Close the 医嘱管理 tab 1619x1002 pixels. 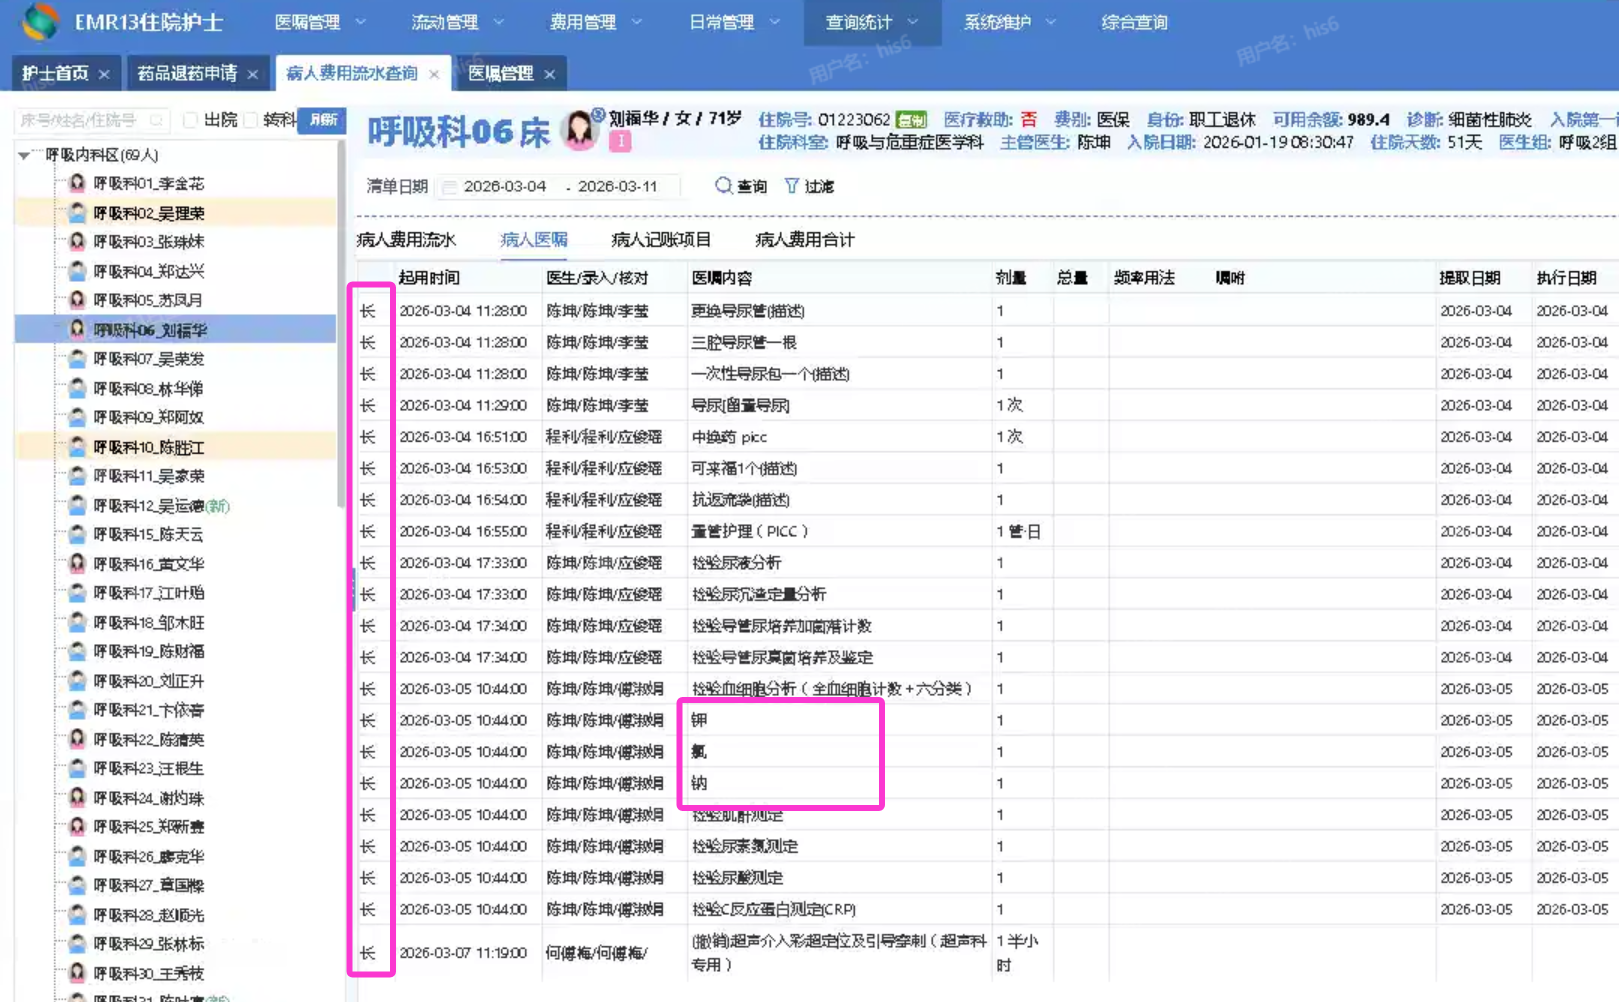click(x=550, y=74)
